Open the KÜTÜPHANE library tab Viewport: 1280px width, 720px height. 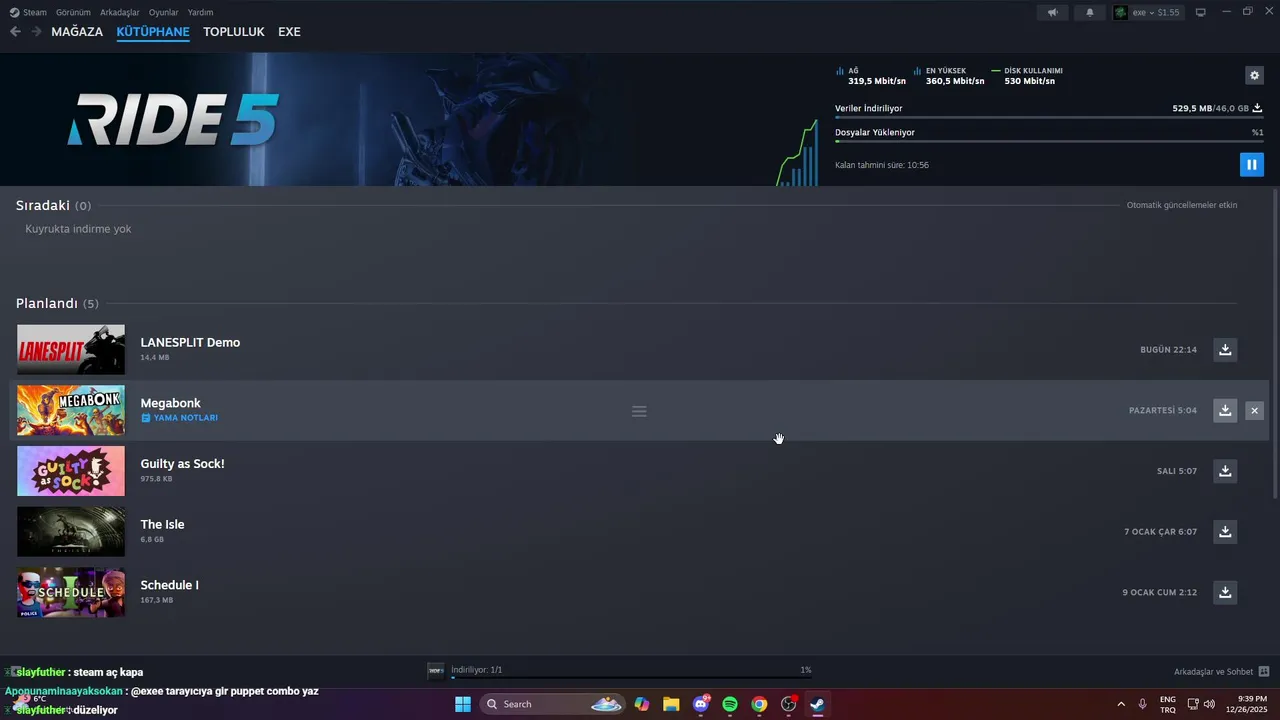tap(153, 32)
